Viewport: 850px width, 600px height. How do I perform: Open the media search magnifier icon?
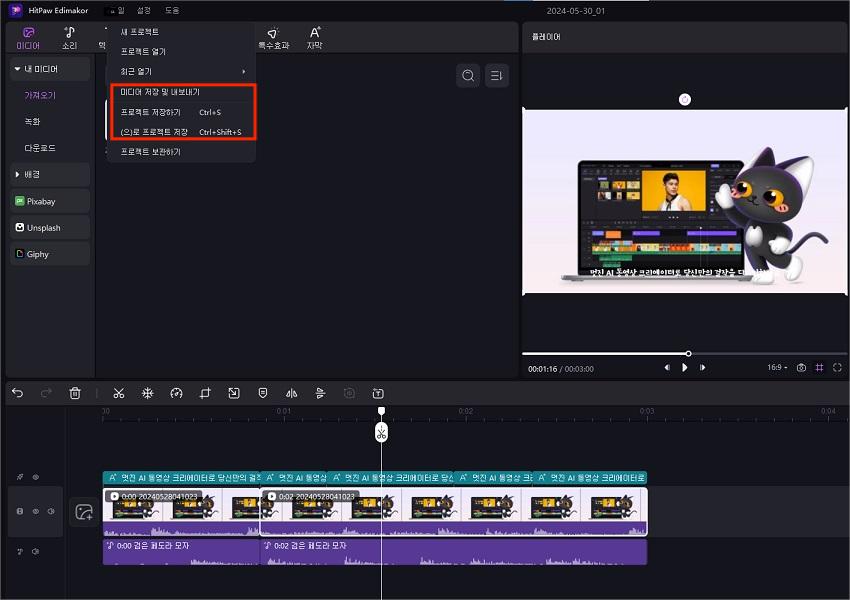(x=467, y=76)
